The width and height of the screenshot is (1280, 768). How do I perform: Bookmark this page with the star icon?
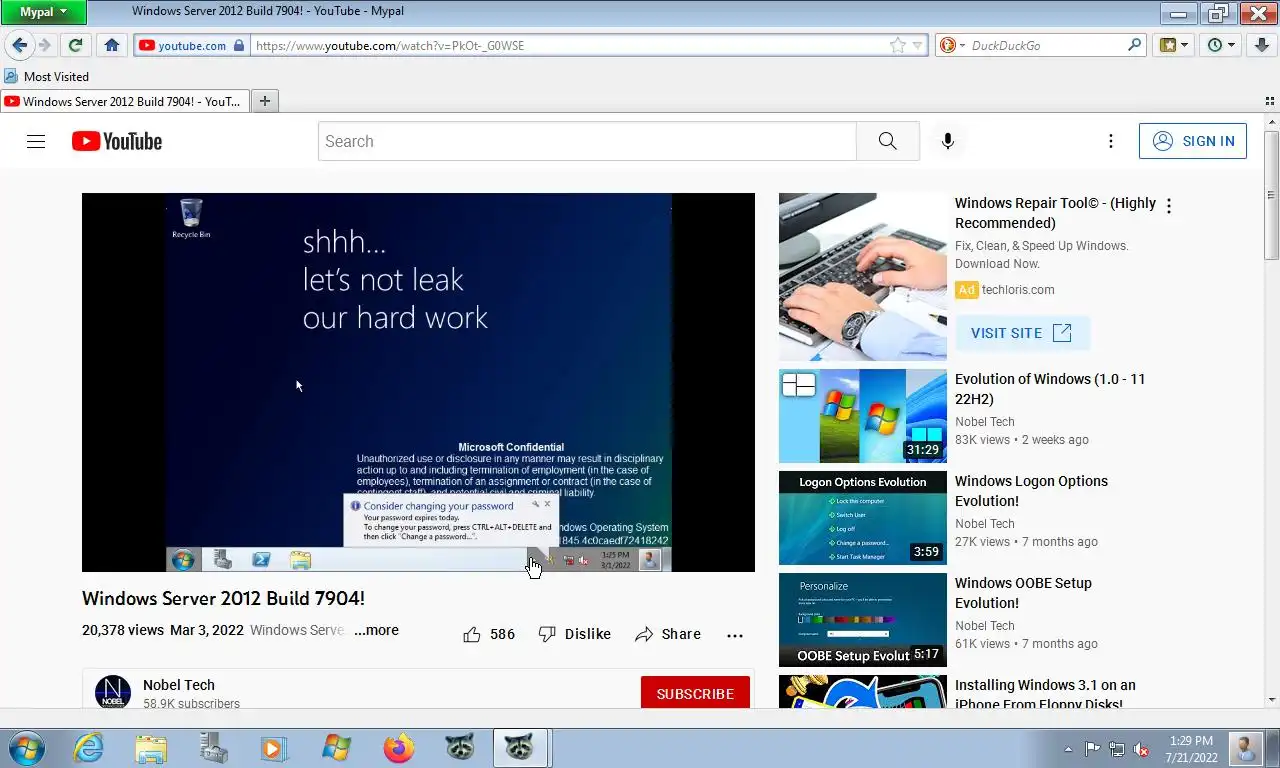coord(897,45)
